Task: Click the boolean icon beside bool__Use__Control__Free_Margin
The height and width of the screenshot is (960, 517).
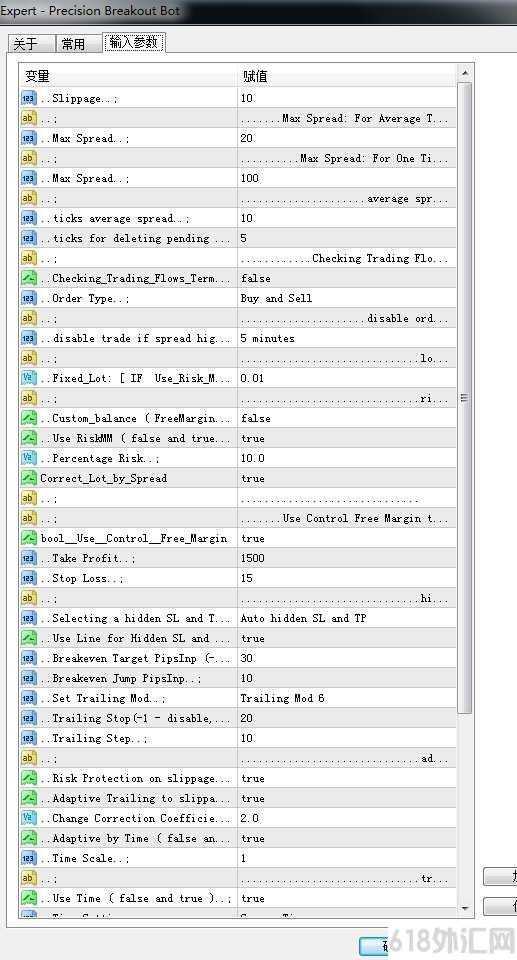Action: tap(29, 538)
